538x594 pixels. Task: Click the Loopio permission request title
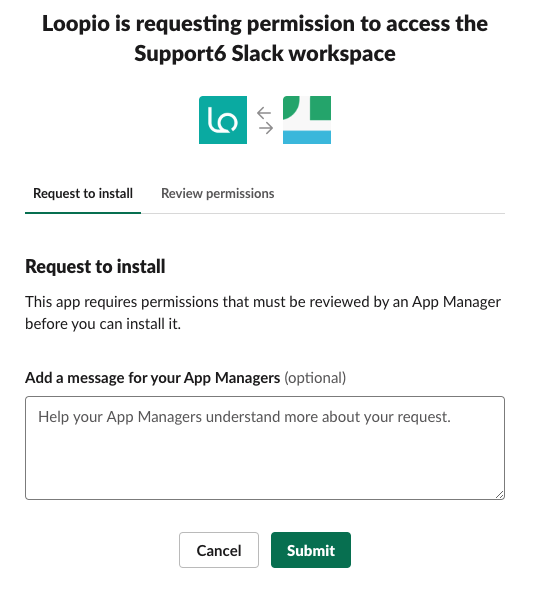tap(265, 38)
